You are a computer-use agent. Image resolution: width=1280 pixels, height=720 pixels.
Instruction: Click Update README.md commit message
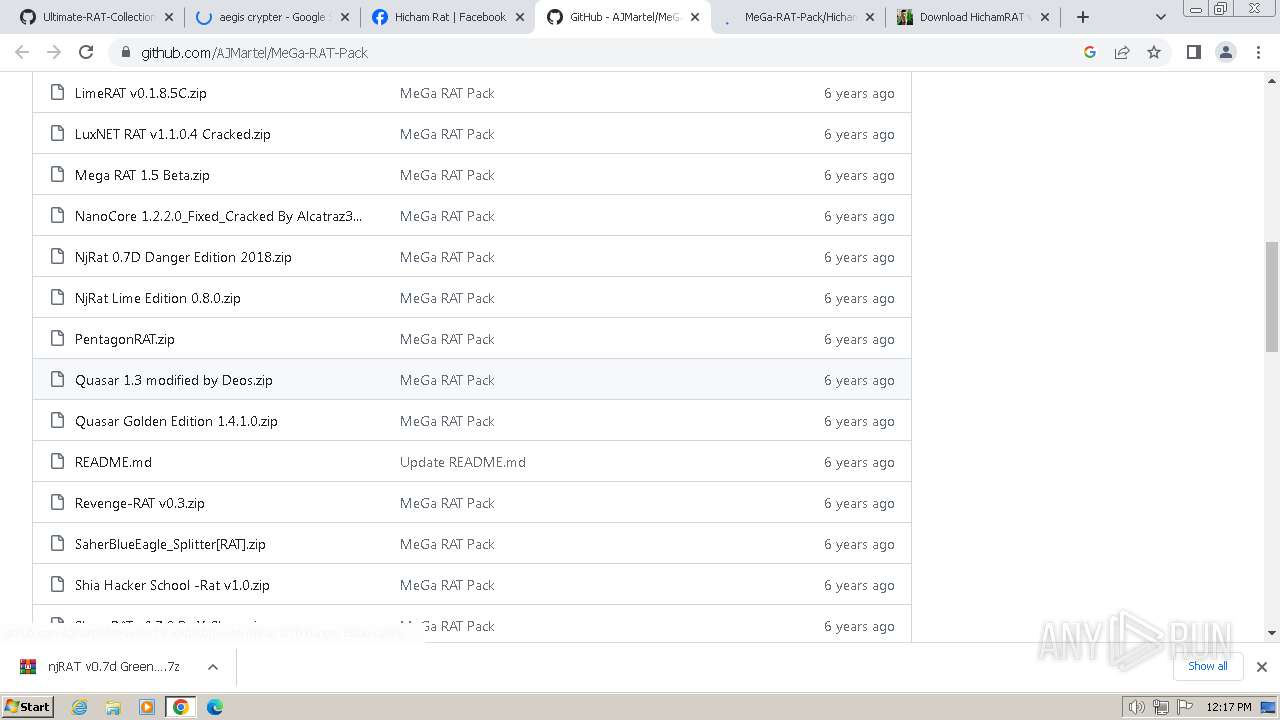point(463,462)
